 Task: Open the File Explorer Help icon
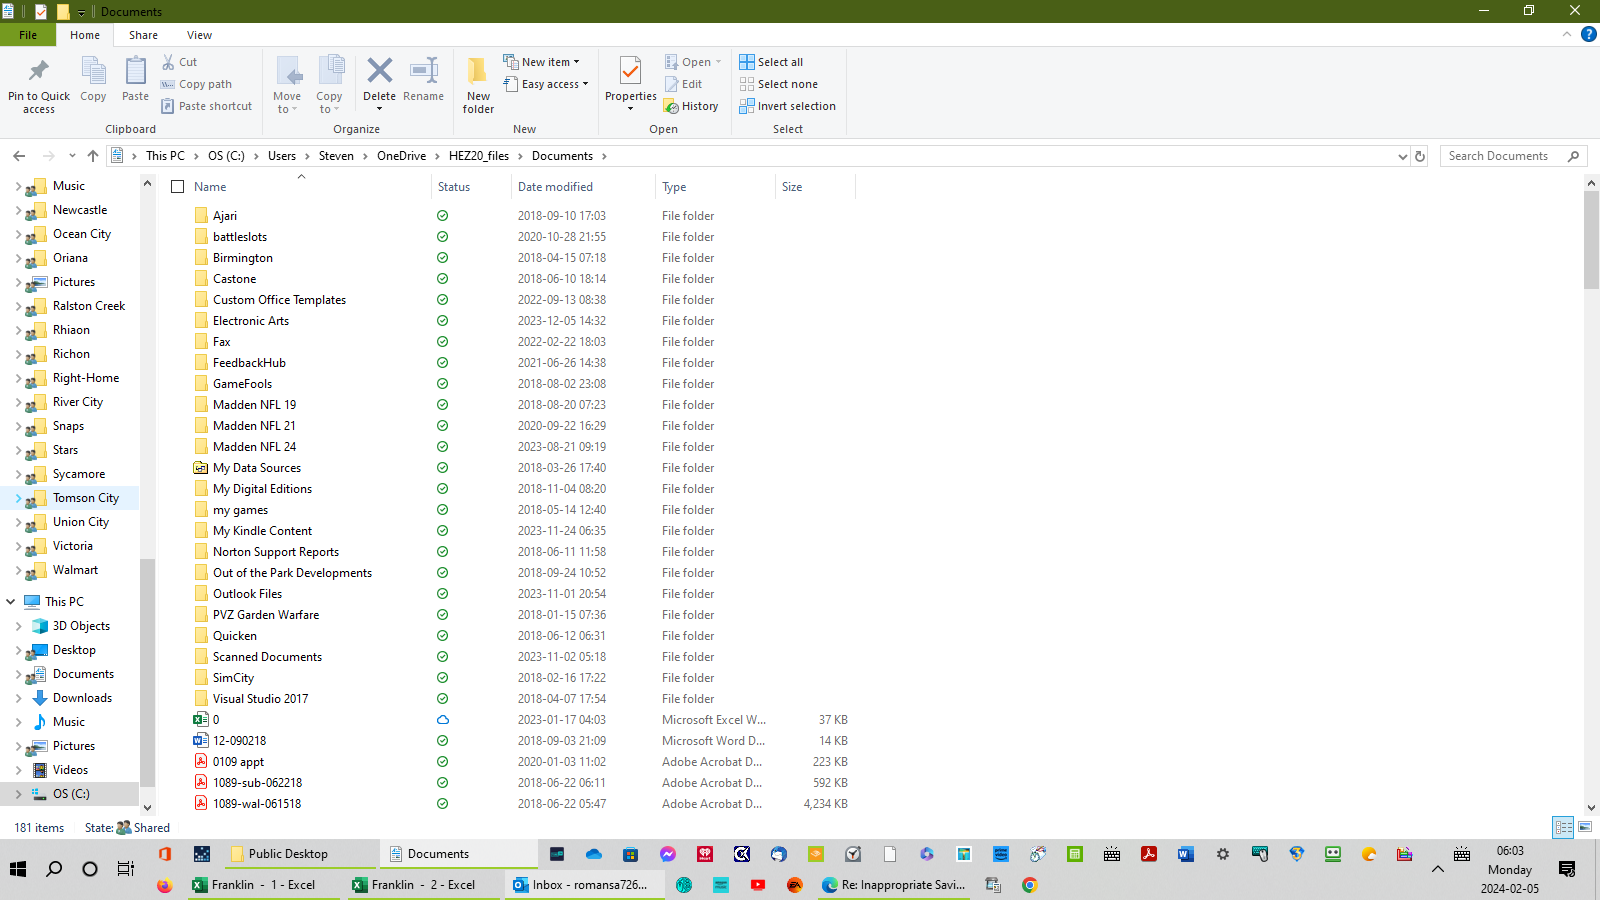coord(1588,34)
